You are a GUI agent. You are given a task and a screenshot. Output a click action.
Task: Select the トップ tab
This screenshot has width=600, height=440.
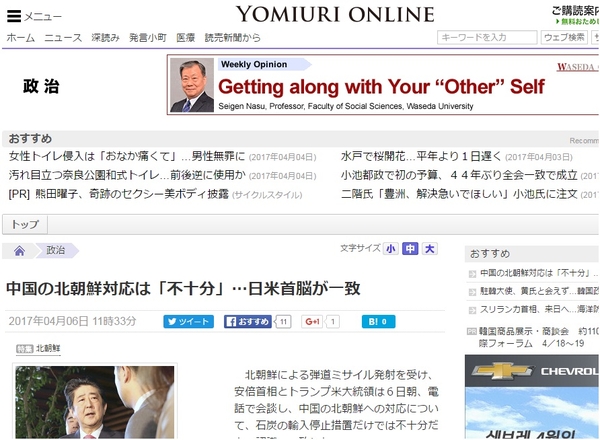pos(25,224)
